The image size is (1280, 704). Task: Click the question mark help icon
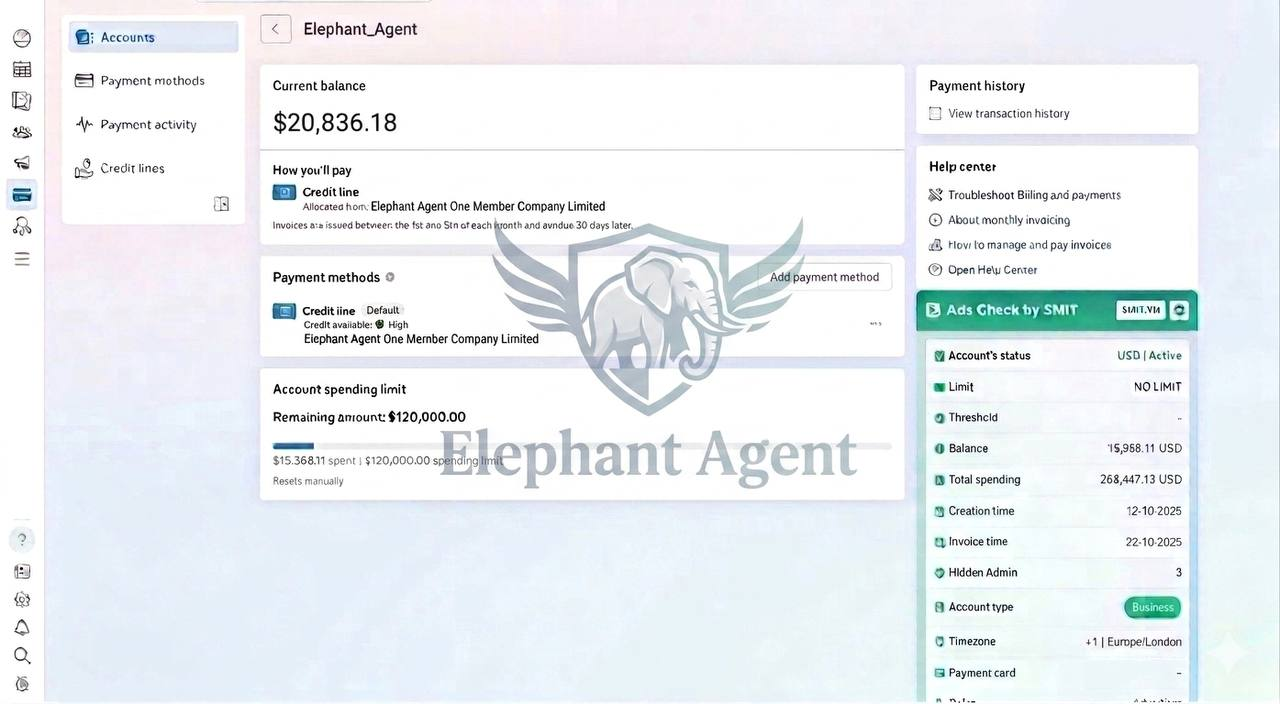tap(22, 540)
